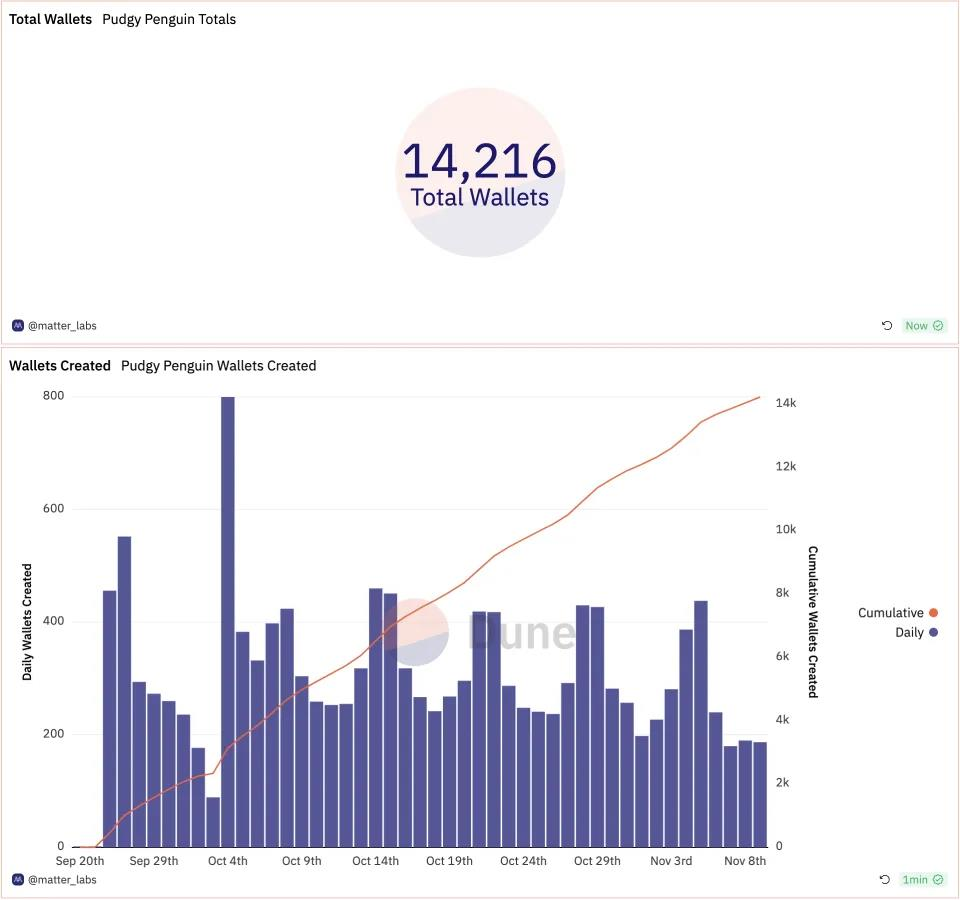
Task: Click the purple Daily legend dot
Action: [x=934, y=632]
